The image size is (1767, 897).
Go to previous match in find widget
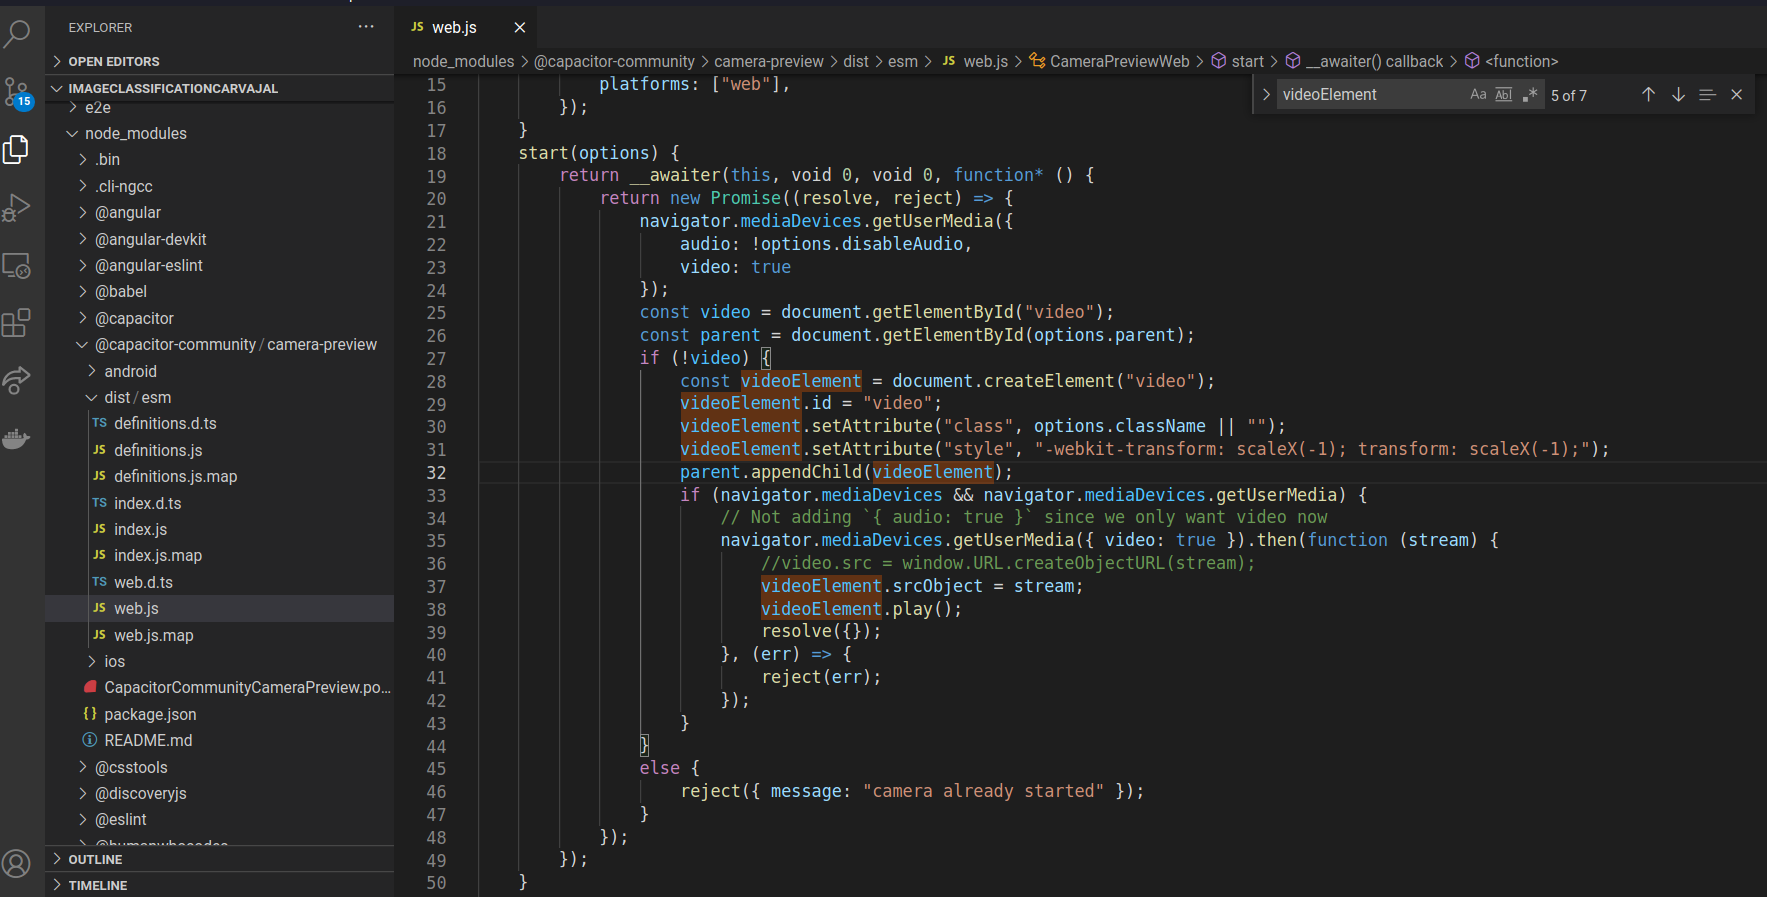pyautogui.click(x=1648, y=94)
